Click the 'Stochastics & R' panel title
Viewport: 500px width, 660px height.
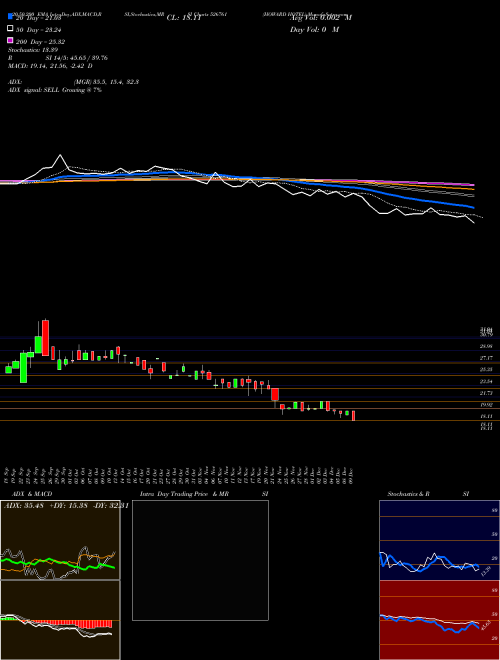coord(409,494)
